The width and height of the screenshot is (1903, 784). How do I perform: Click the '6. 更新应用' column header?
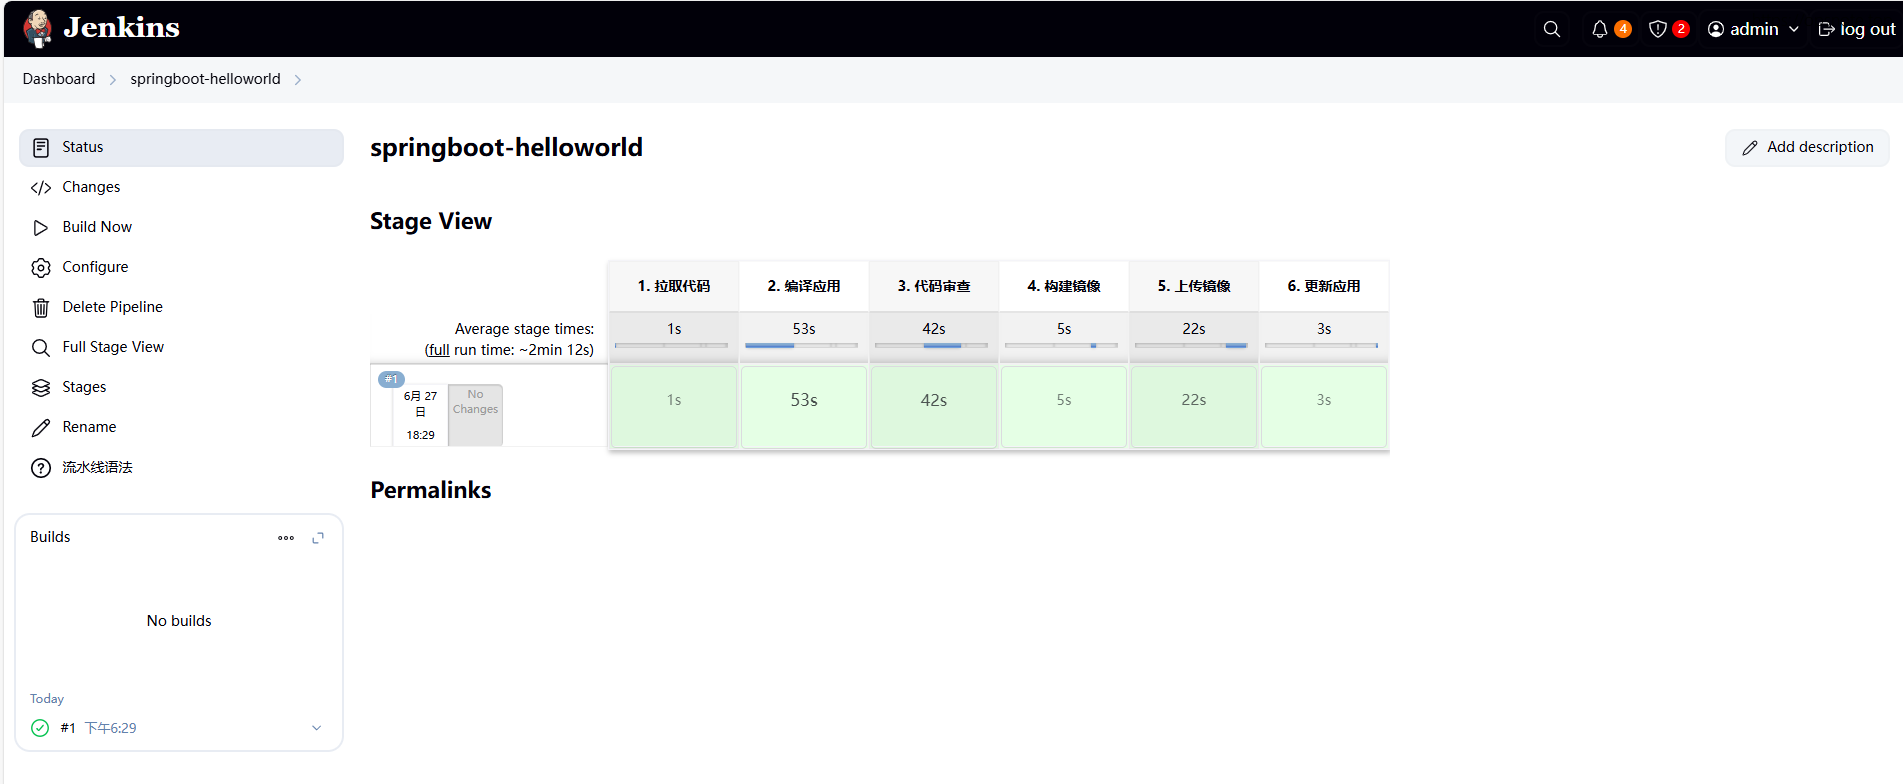tap(1324, 286)
